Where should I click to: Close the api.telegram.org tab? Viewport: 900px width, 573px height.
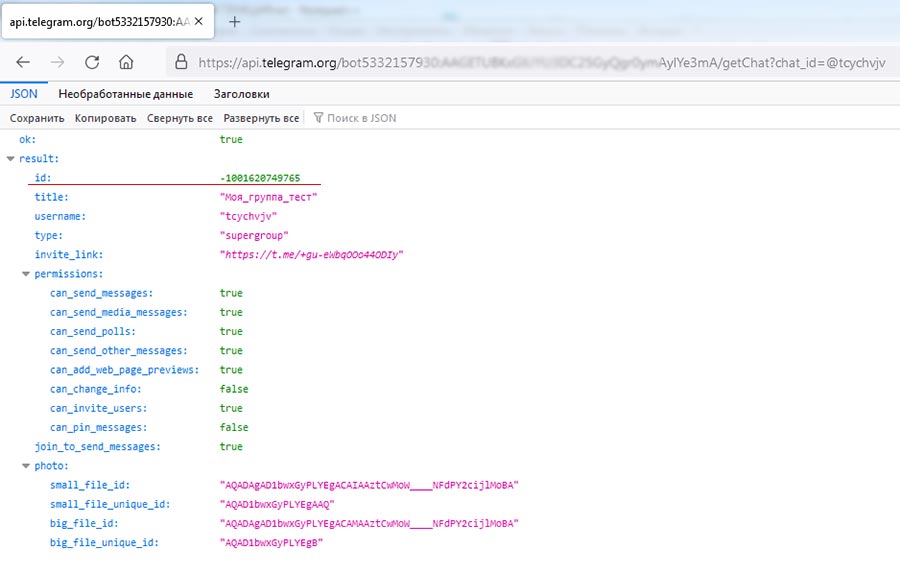tap(199, 21)
